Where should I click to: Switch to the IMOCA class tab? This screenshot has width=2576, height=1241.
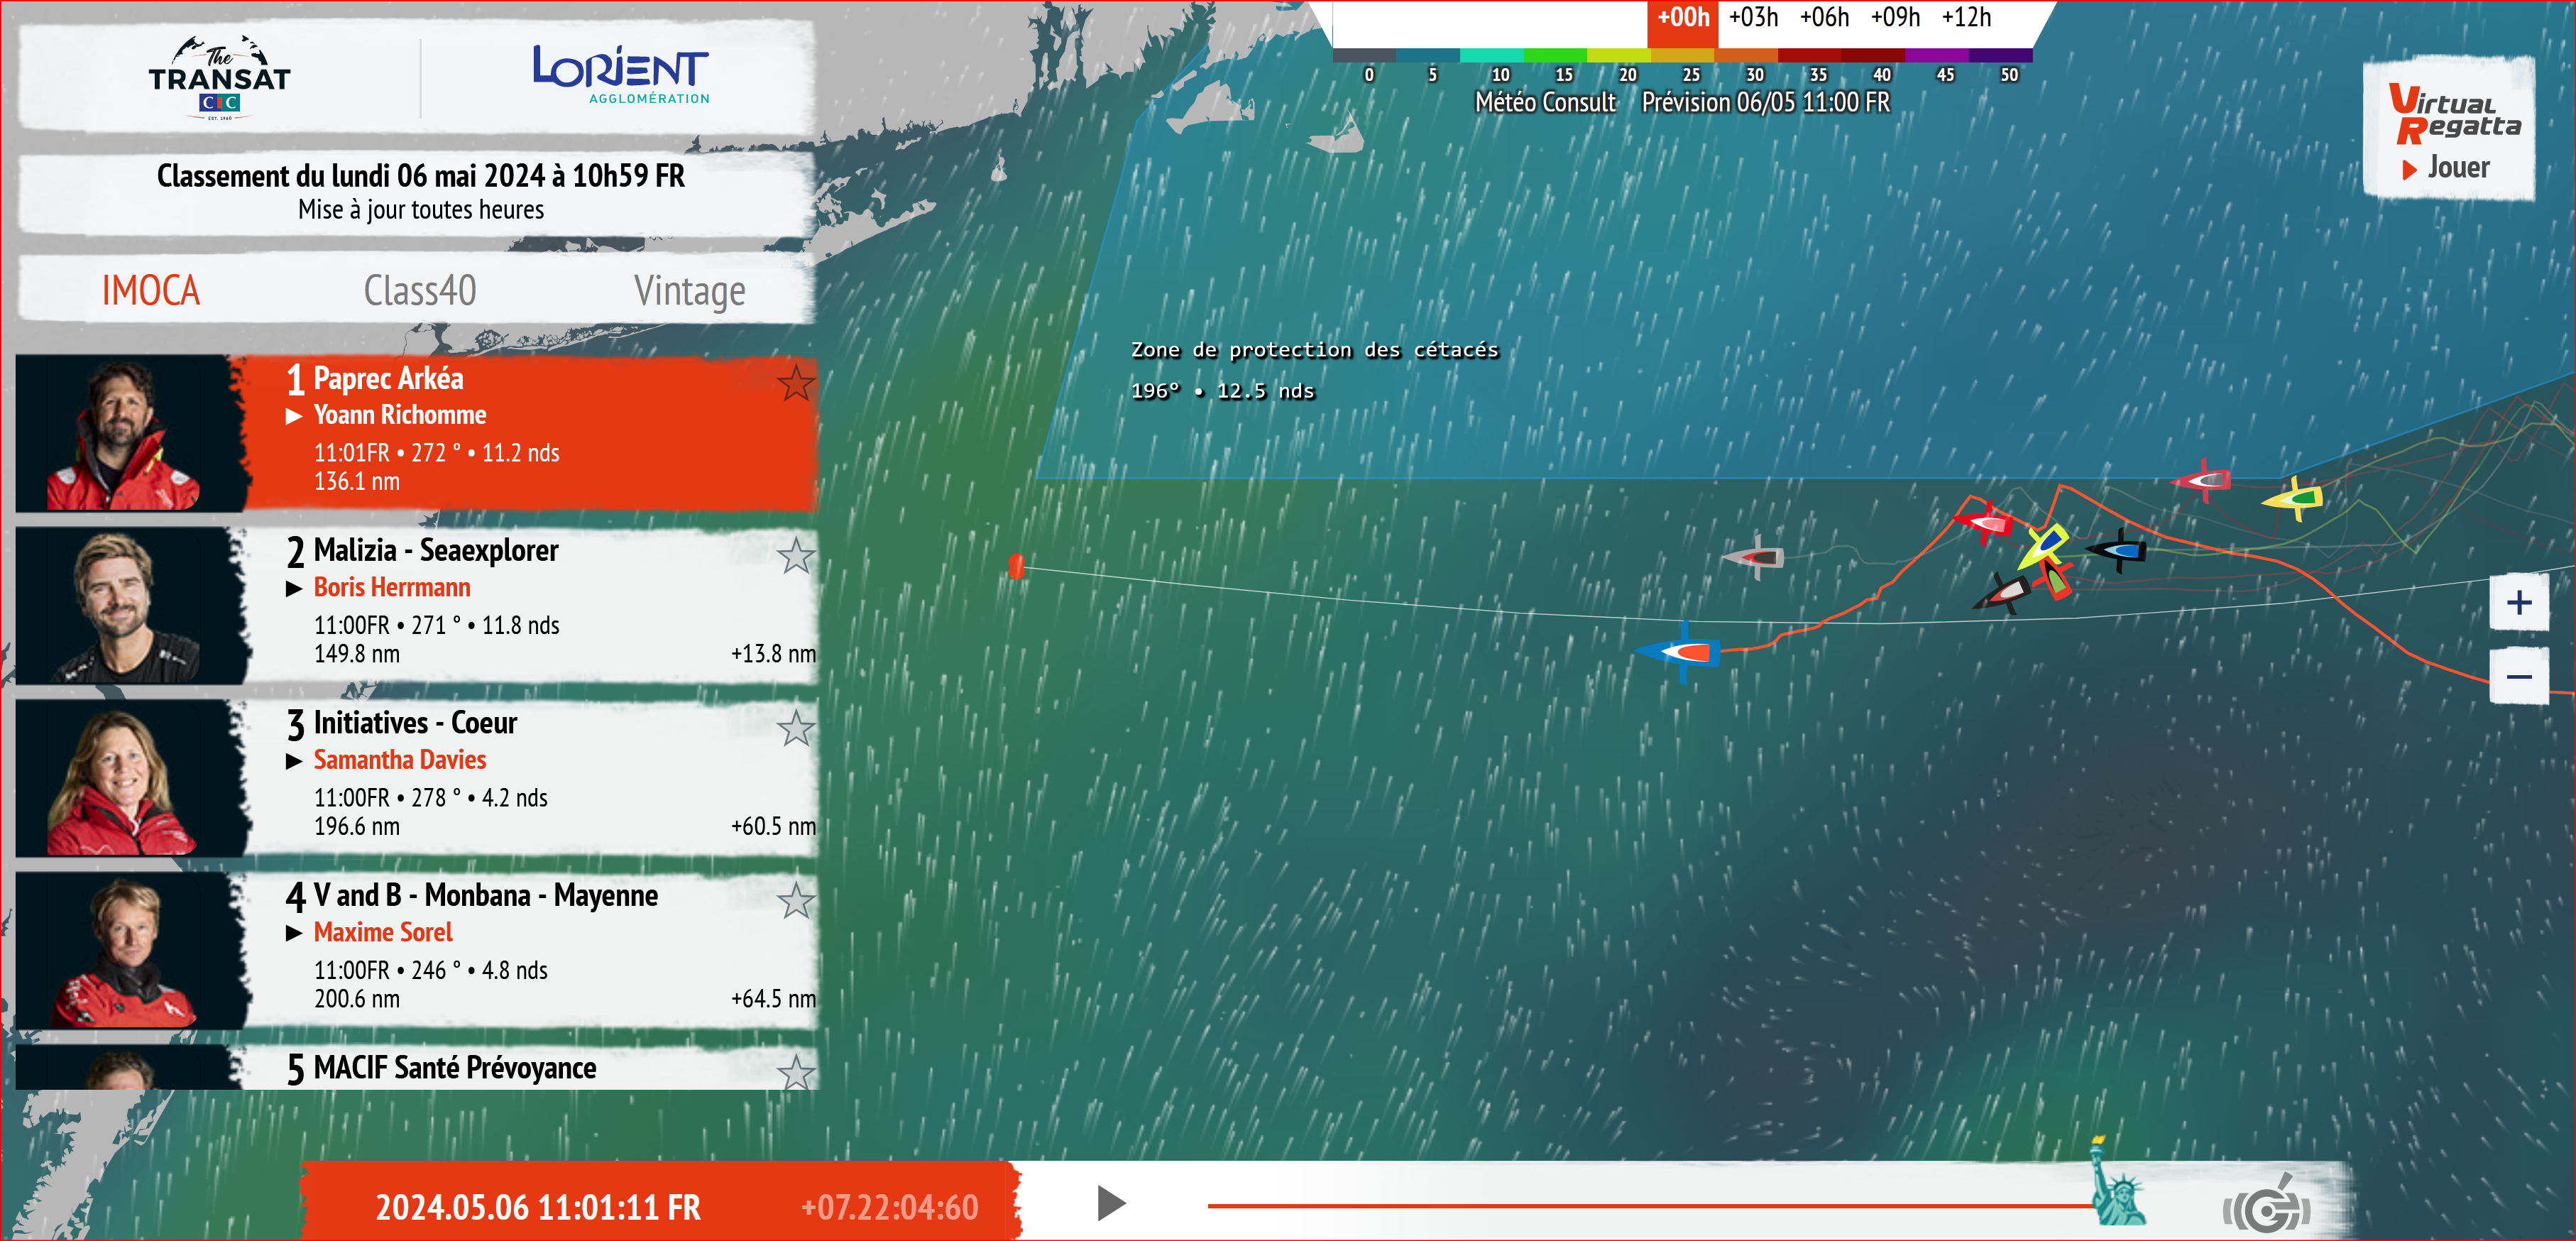click(x=151, y=291)
